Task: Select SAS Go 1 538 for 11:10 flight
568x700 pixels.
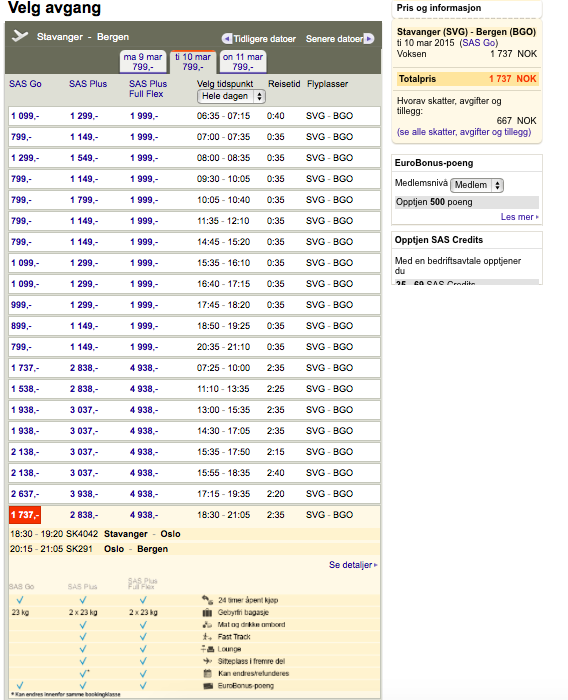Action: pyautogui.click(x=25, y=388)
